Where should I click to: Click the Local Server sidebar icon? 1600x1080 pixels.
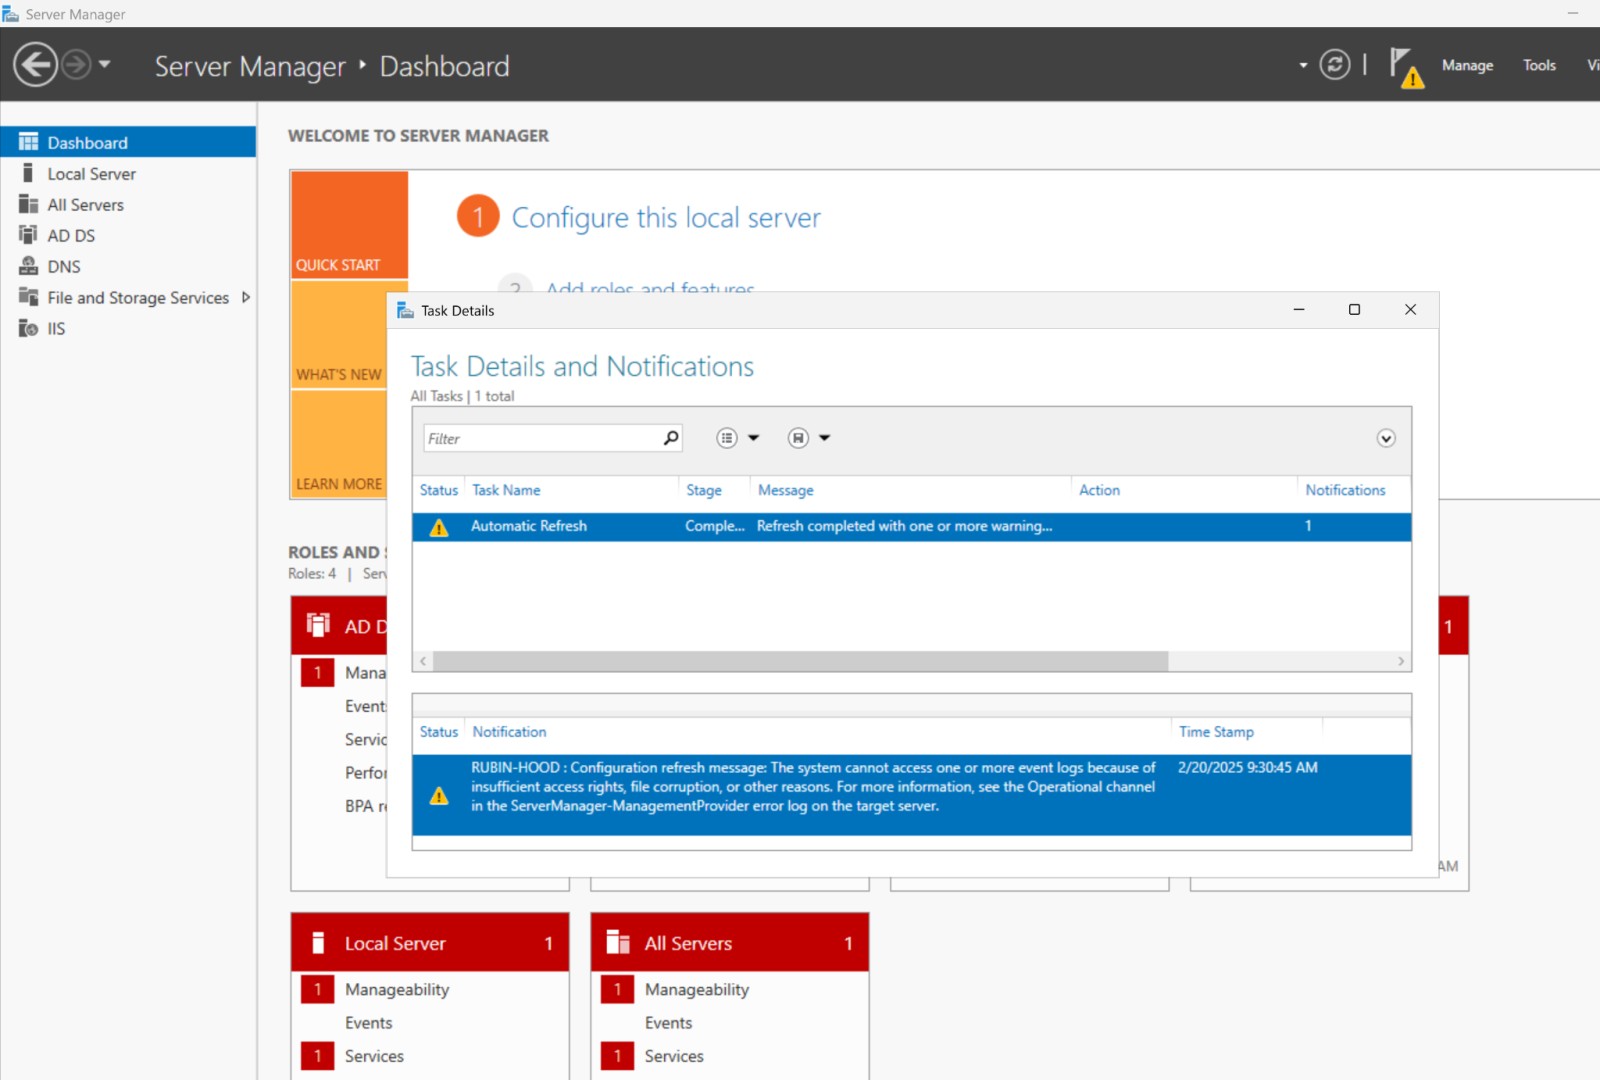tap(28, 173)
